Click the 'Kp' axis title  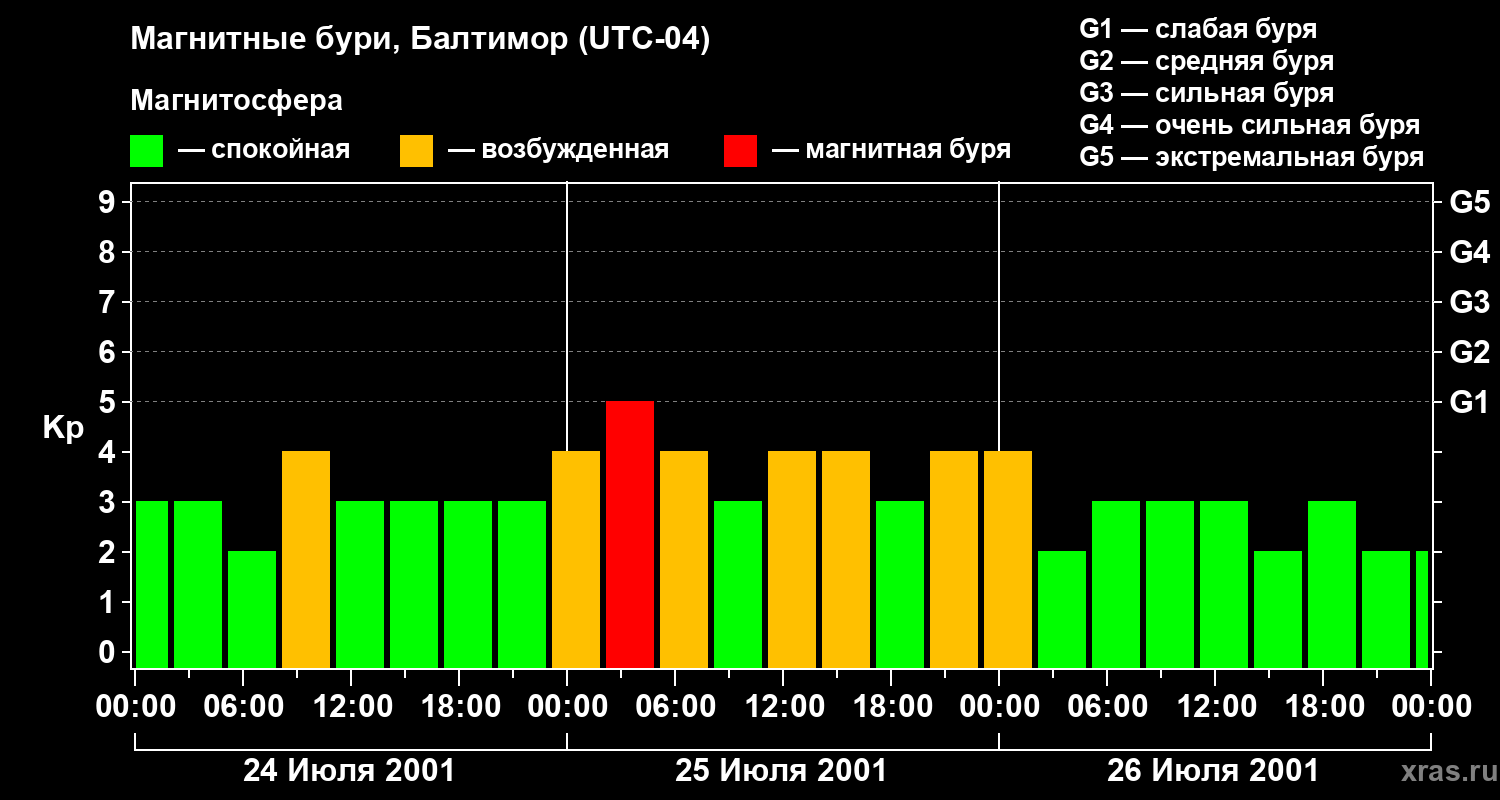(x=63, y=429)
